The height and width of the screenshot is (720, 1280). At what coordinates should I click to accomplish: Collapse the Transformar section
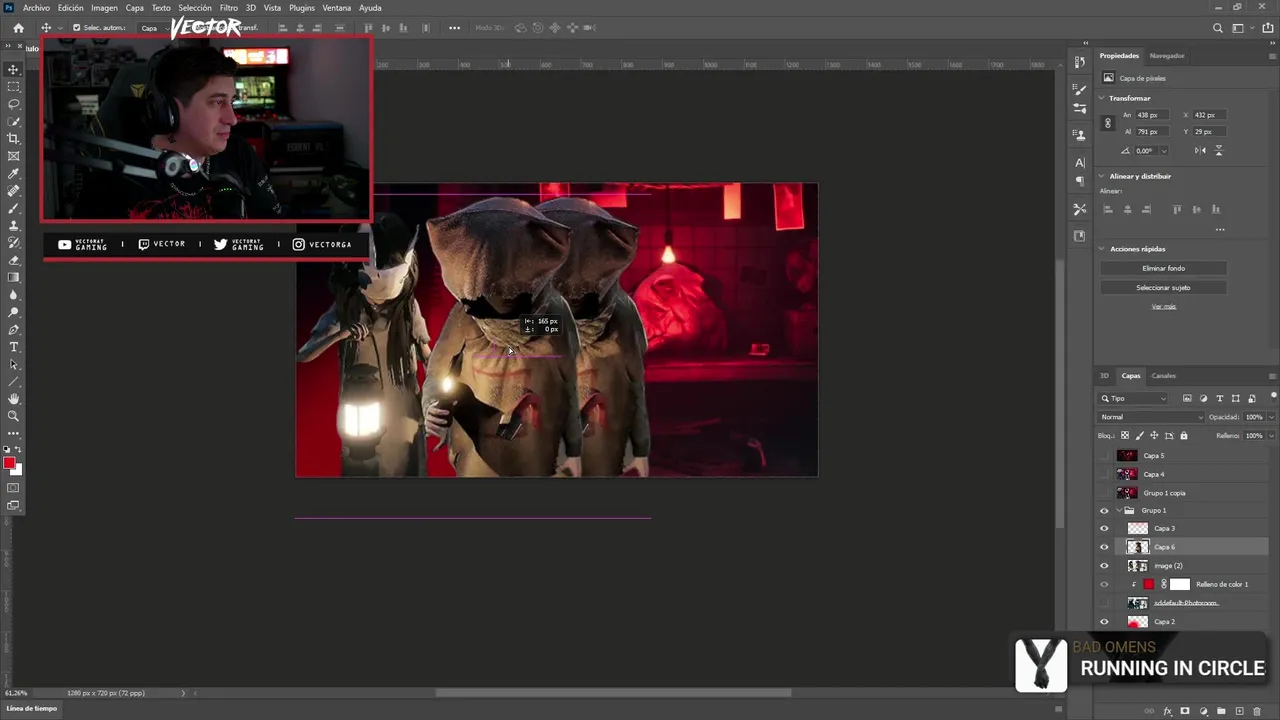click(x=1102, y=98)
